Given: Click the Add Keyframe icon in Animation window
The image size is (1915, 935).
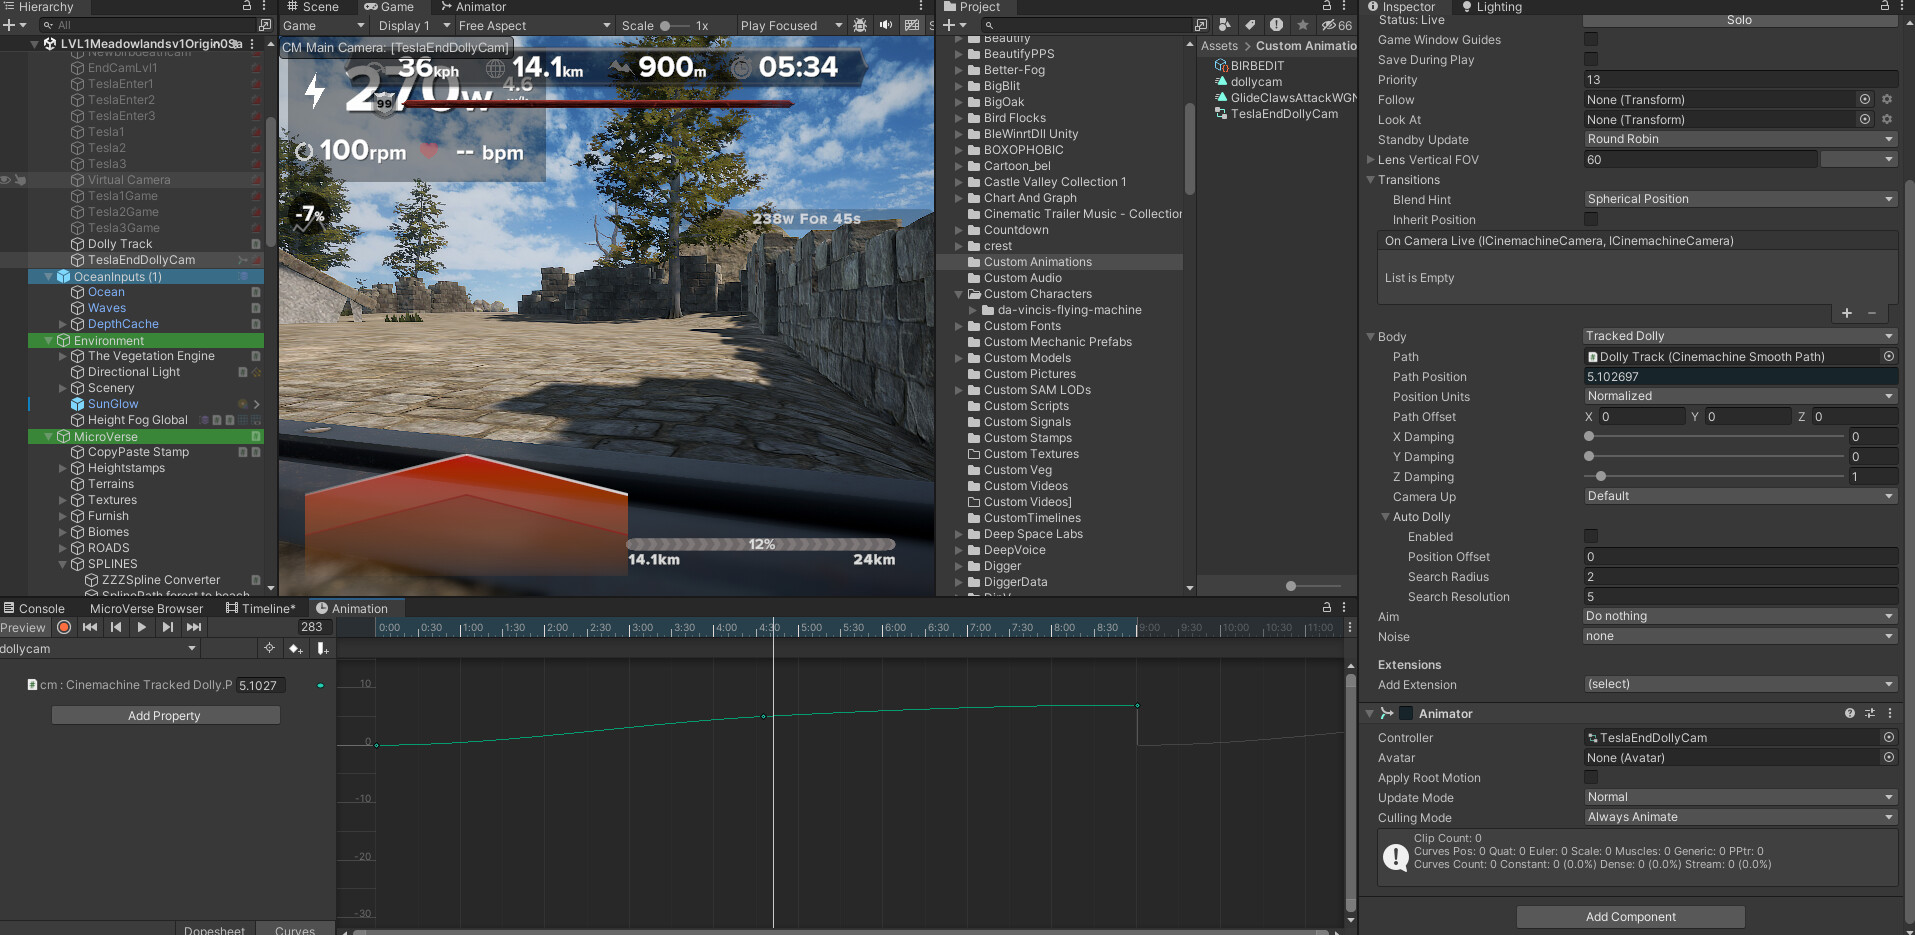Looking at the screenshot, I should coord(296,648).
